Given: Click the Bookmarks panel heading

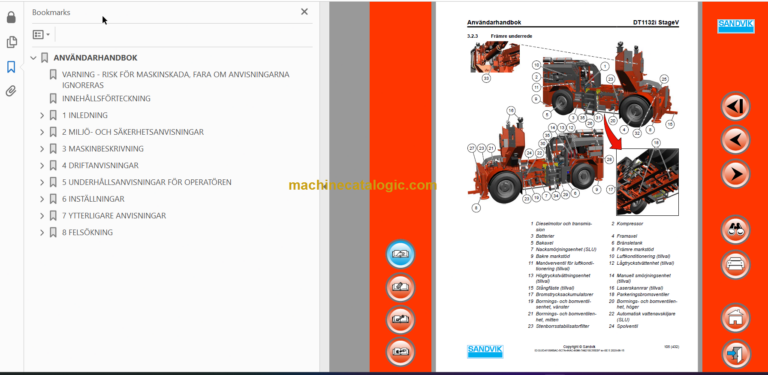Looking at the screenshot, I should click(x=51, y=12).
